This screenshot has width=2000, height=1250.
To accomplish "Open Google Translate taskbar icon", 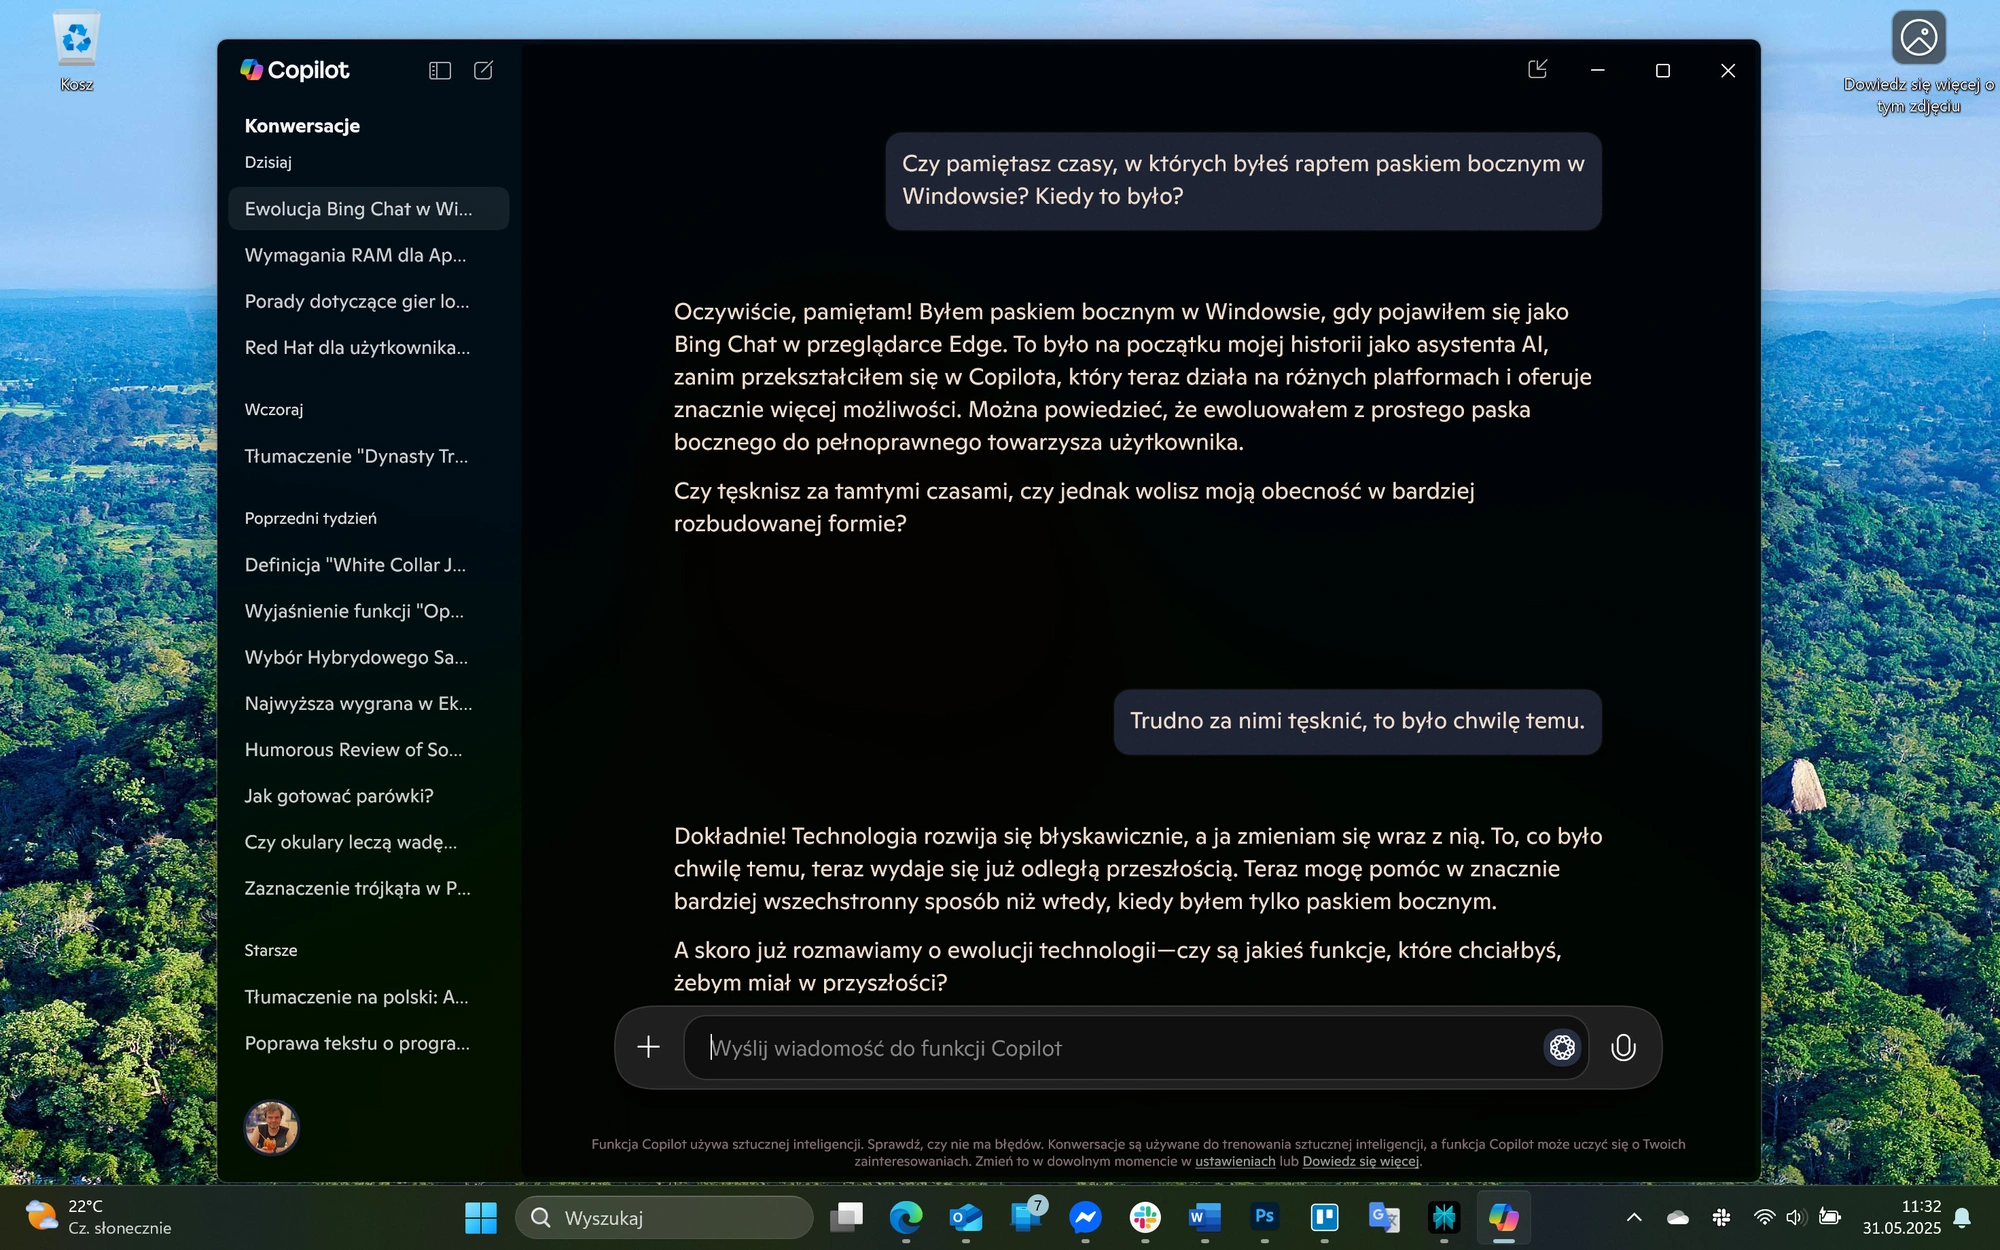I will tap(1384, 1217).
